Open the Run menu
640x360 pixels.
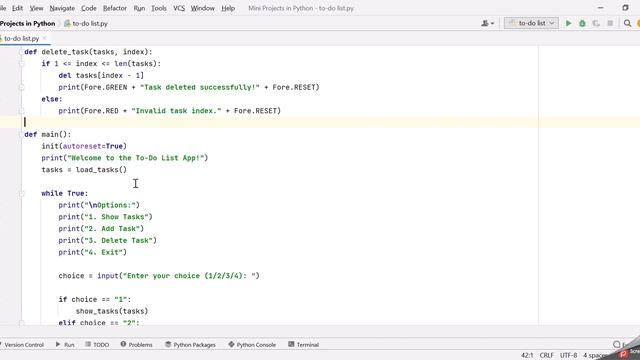139,8
